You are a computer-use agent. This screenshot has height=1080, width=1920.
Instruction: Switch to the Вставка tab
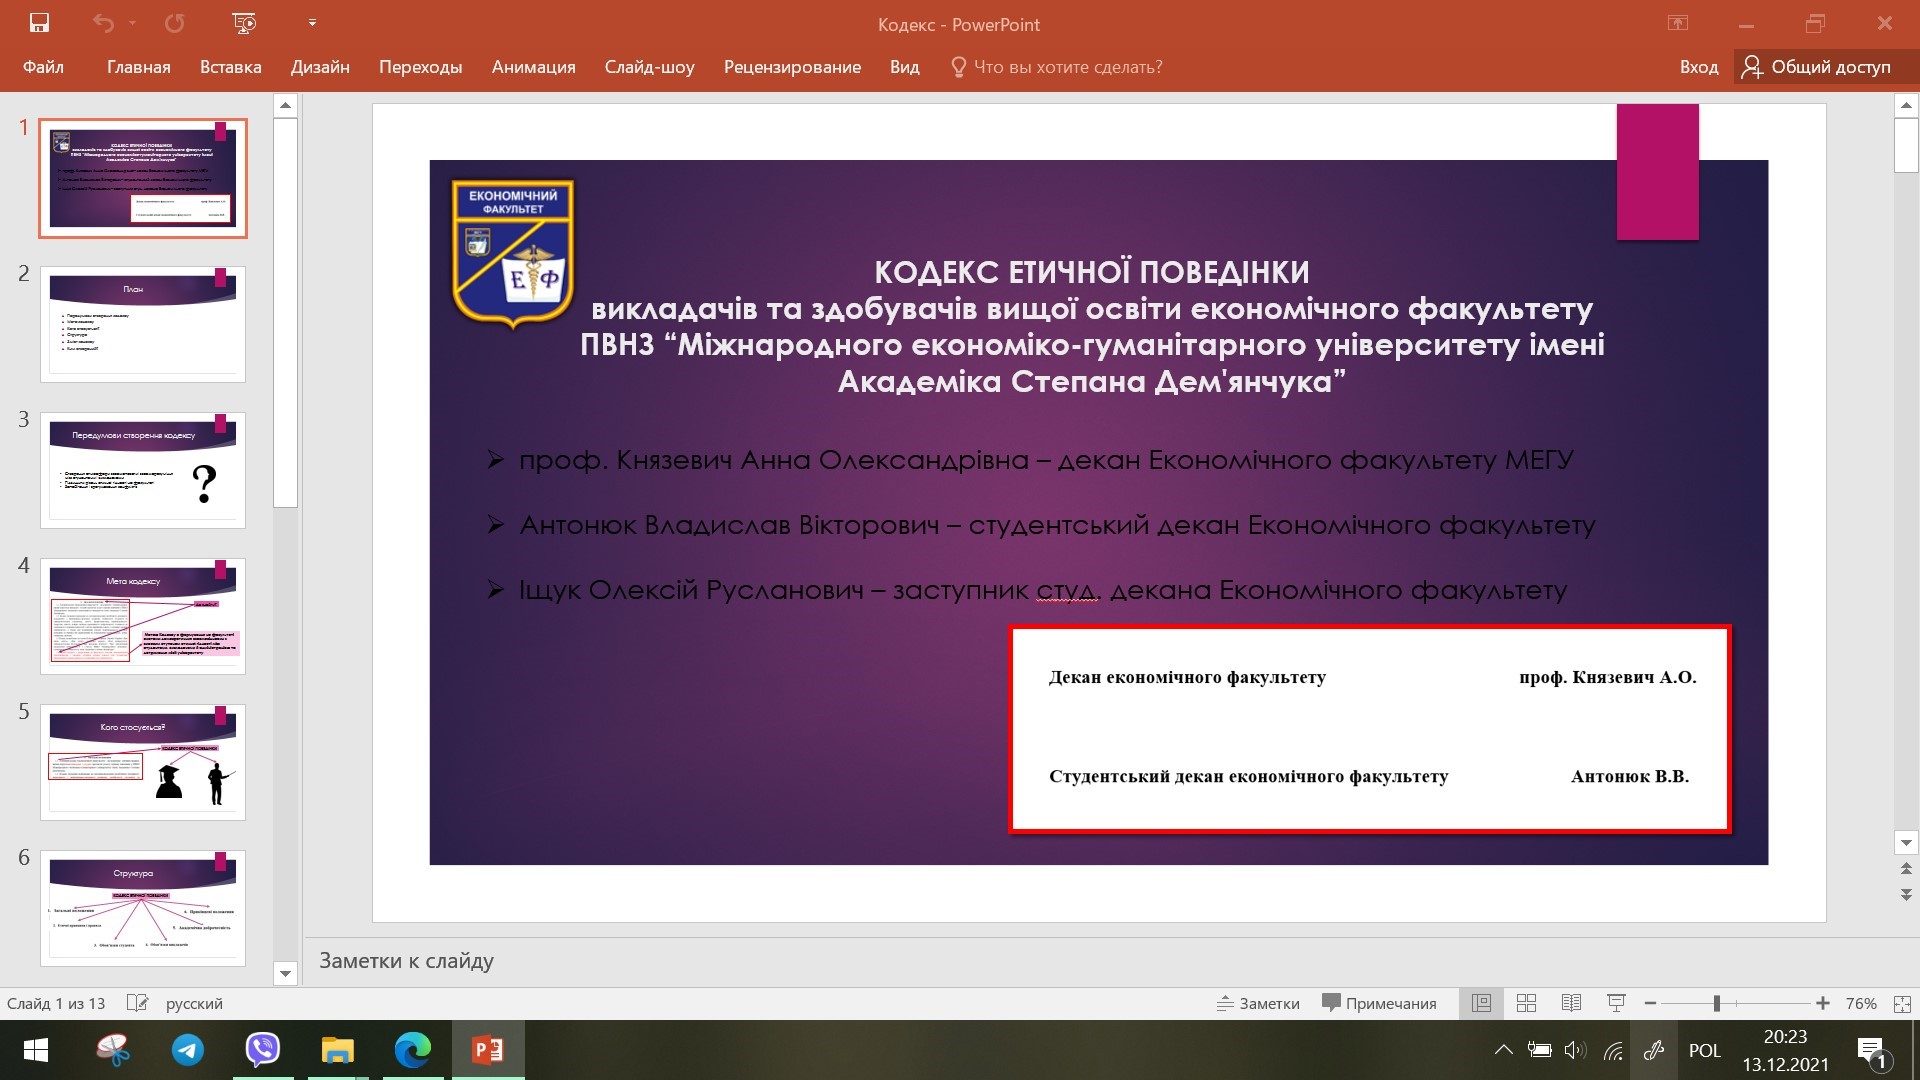click(x=230, y=67)
